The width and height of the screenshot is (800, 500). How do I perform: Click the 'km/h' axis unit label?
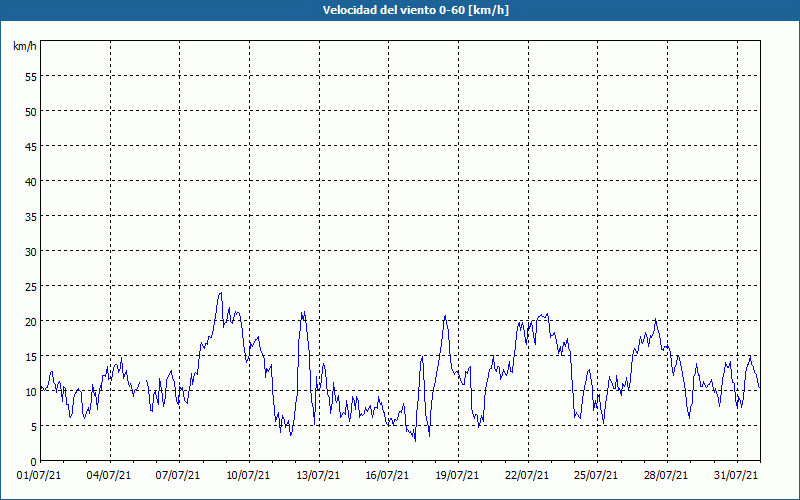(x=24, y=46)
